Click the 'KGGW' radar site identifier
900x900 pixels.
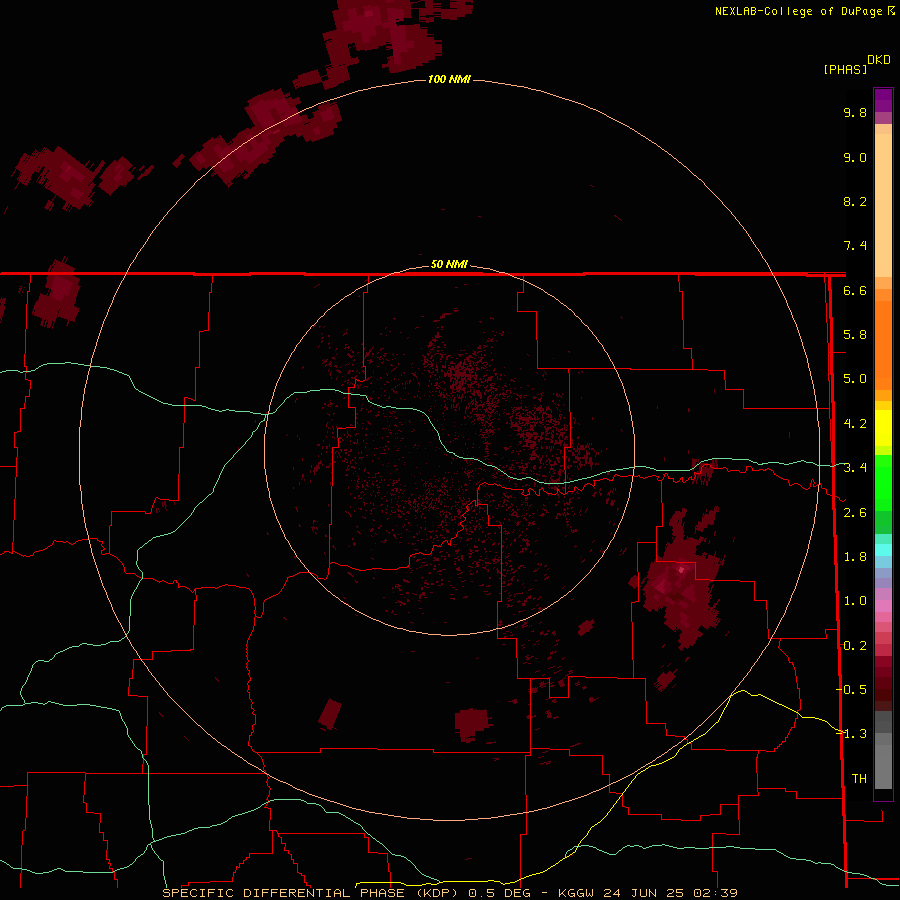[576, 893]
